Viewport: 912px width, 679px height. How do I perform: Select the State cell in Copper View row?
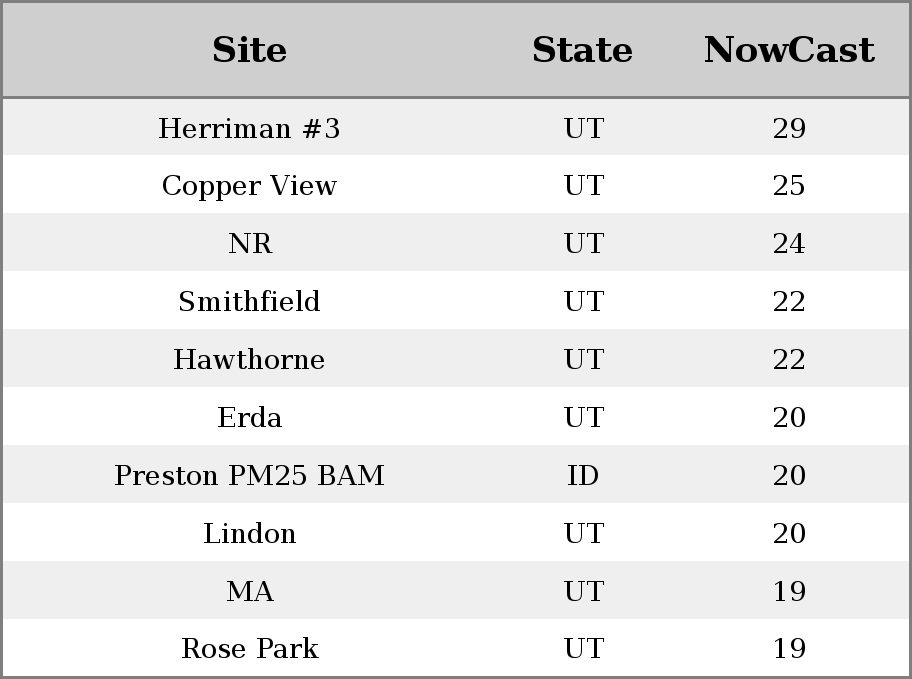pyautogui.click(x=583, y=186)
